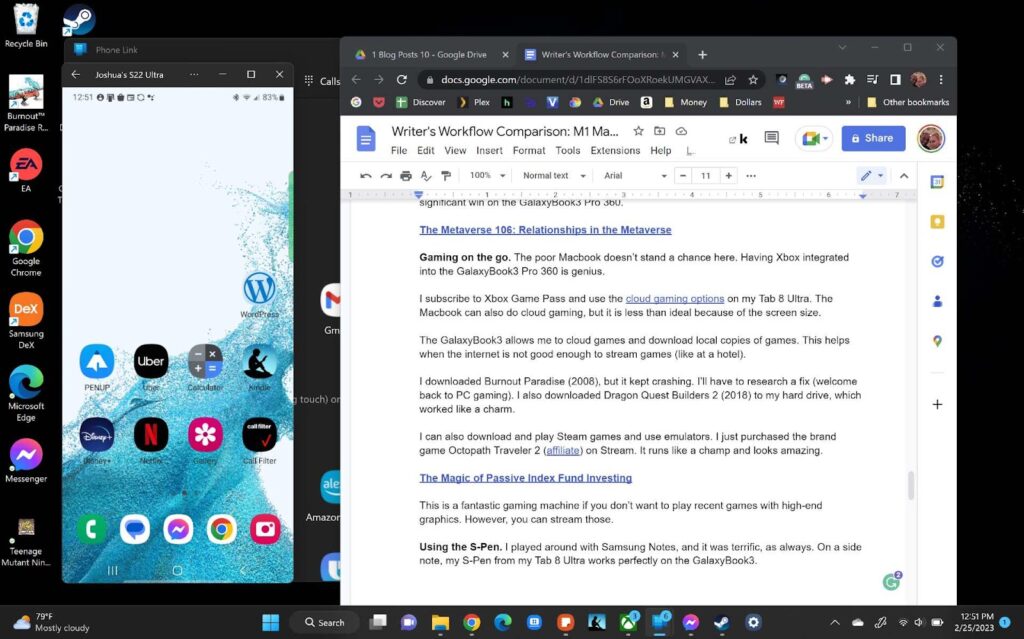
Task: Launch Uber app on phone screen
Action: pyautogui.click(x=151, y=362)
